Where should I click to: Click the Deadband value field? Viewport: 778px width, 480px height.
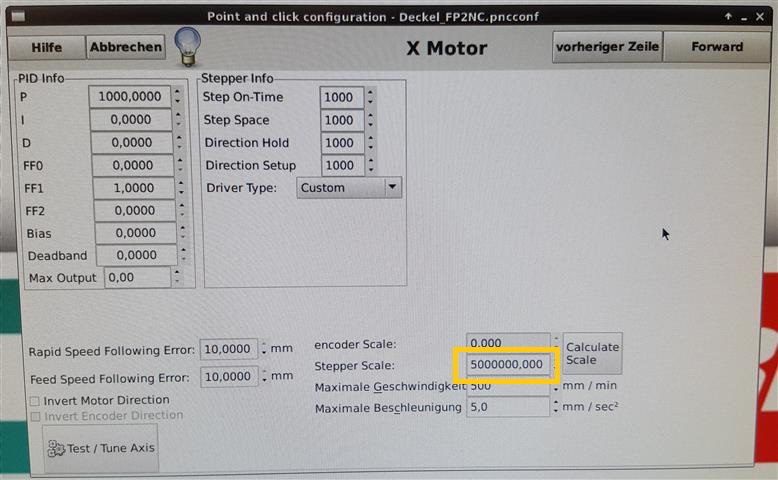click(x=136, y=255)
